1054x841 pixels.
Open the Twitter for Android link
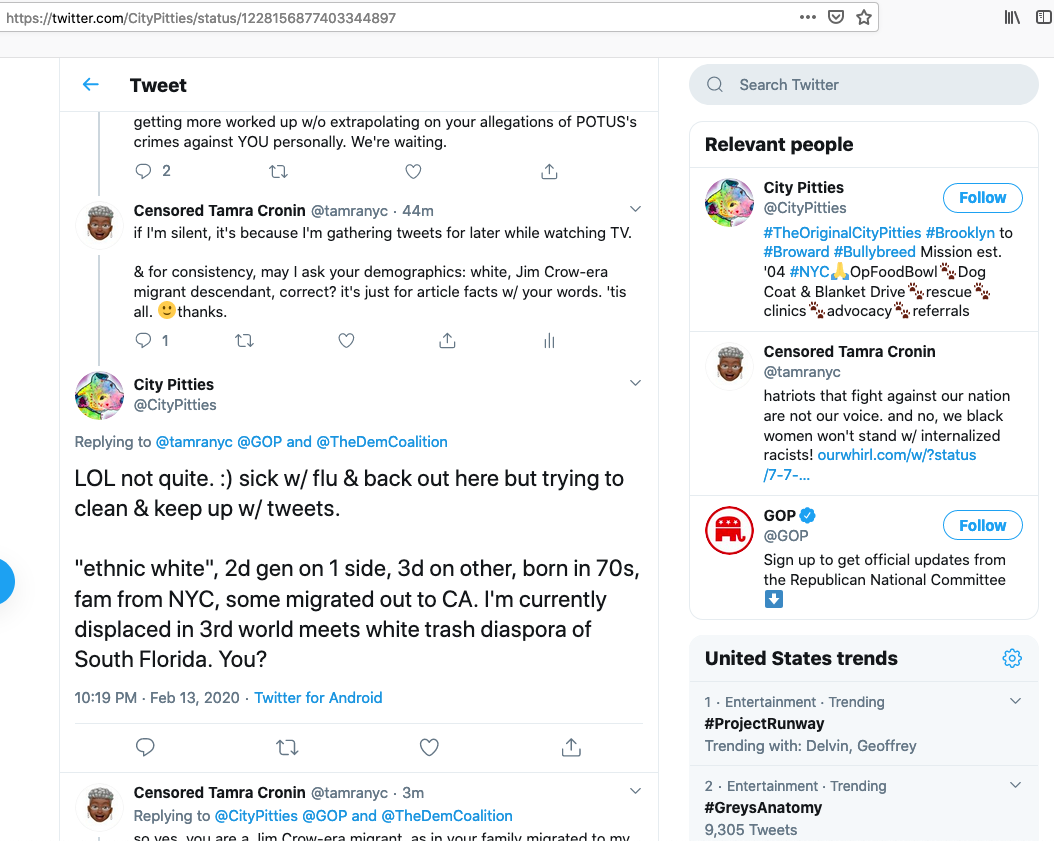pyautogui.click(x=318, y=698)
